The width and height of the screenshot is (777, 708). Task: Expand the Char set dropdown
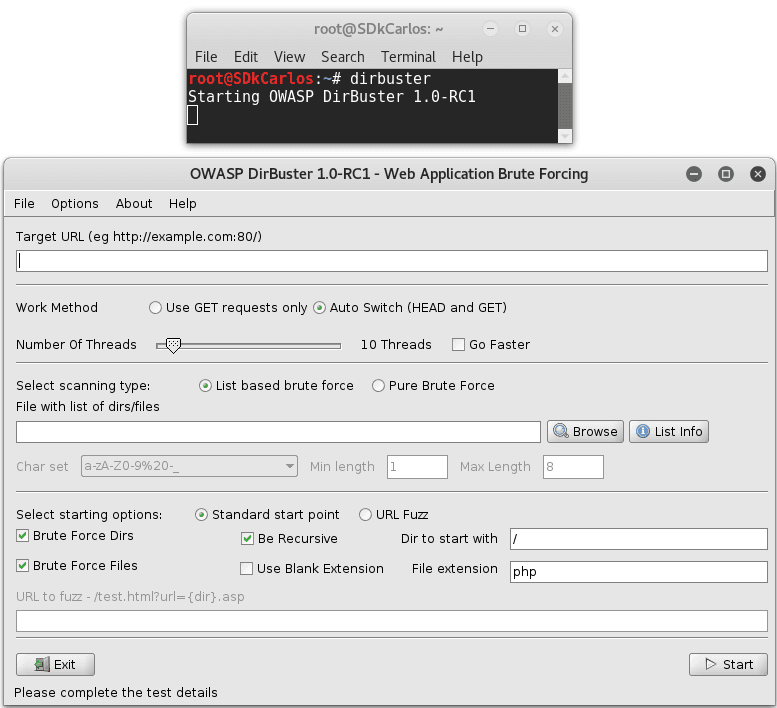[x=290, y=466]
